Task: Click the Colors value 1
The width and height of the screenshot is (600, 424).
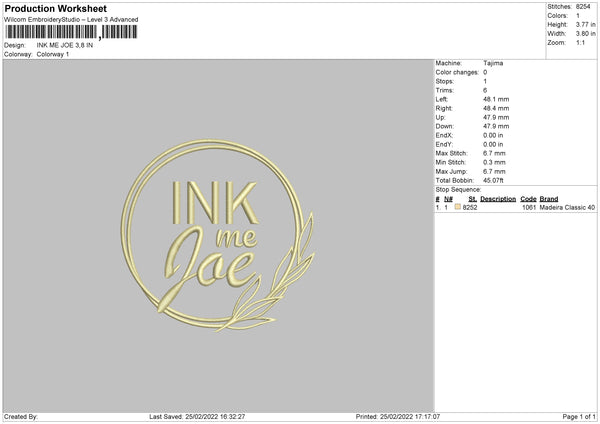Action: pos(578,16)
